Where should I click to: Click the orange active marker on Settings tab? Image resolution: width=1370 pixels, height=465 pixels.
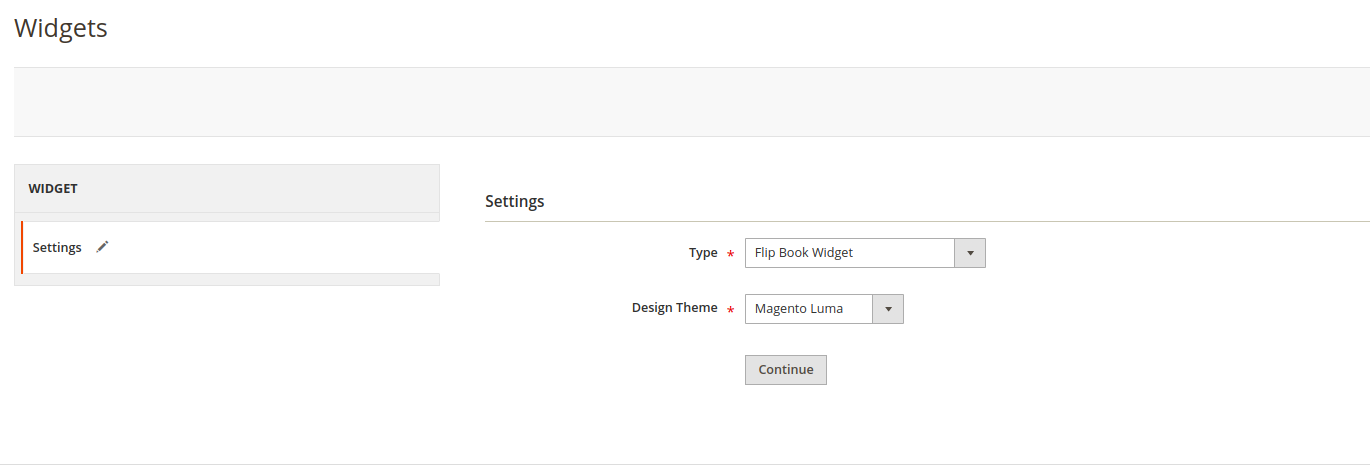click(22, 247)
